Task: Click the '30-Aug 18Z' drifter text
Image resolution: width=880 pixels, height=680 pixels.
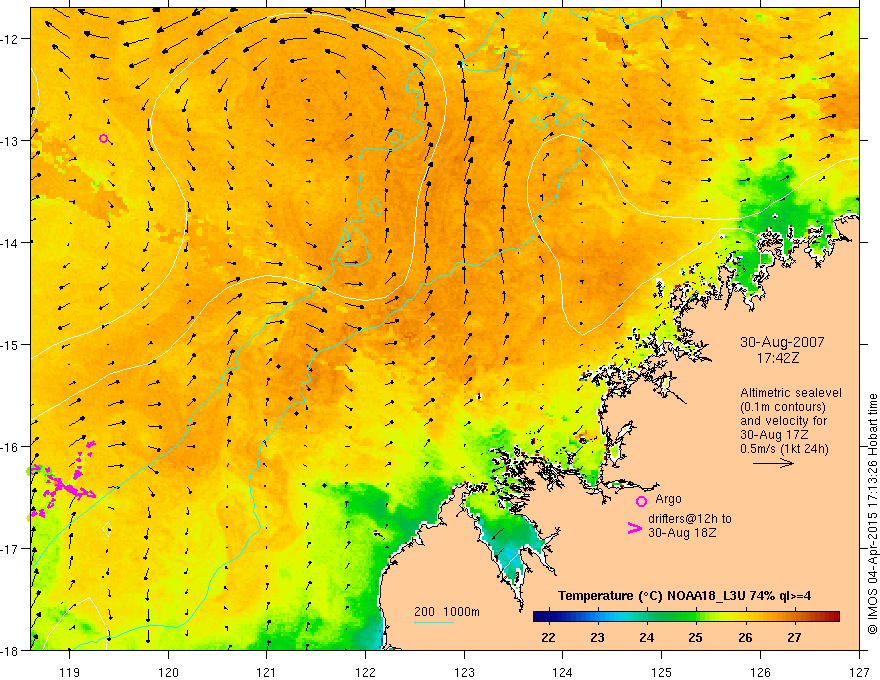Action: 682,533
